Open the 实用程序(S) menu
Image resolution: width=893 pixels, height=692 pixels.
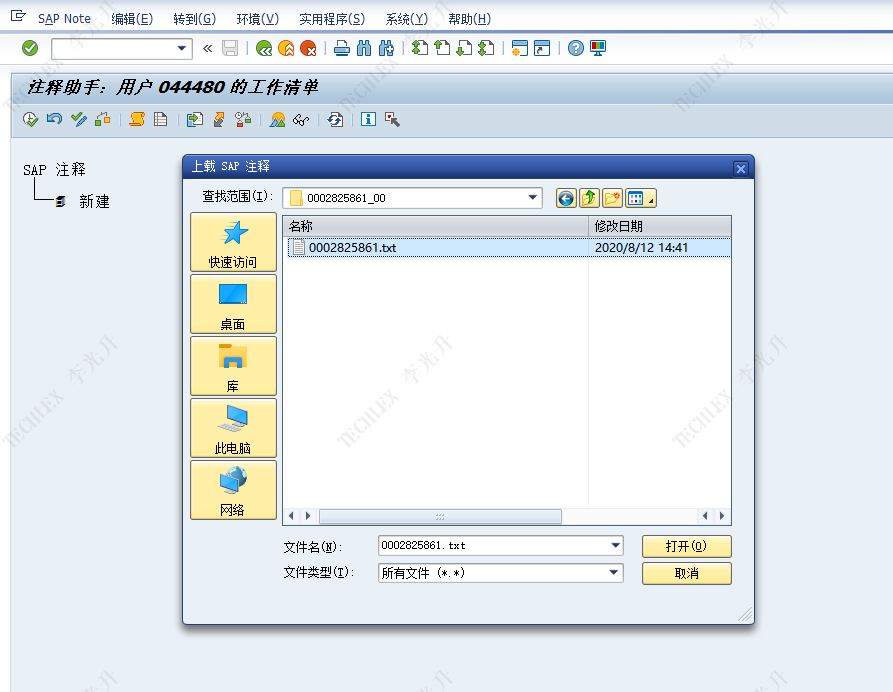pyautogui.click(x=332, y=19)
